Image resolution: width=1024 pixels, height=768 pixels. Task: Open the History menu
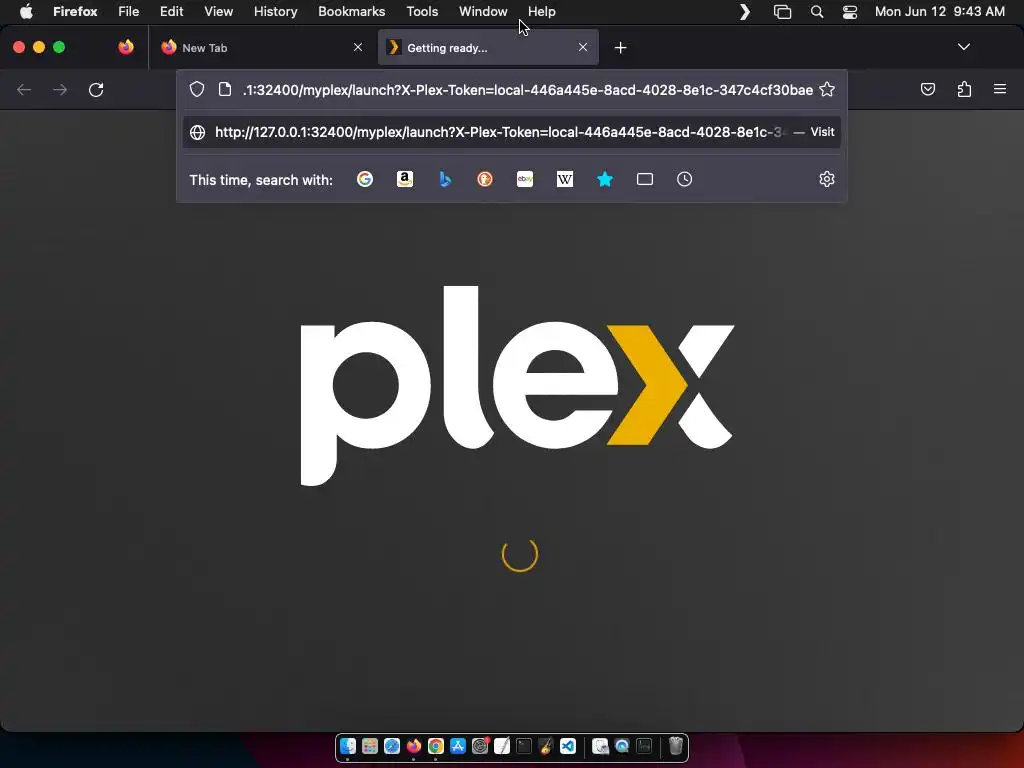pos(276,11)
